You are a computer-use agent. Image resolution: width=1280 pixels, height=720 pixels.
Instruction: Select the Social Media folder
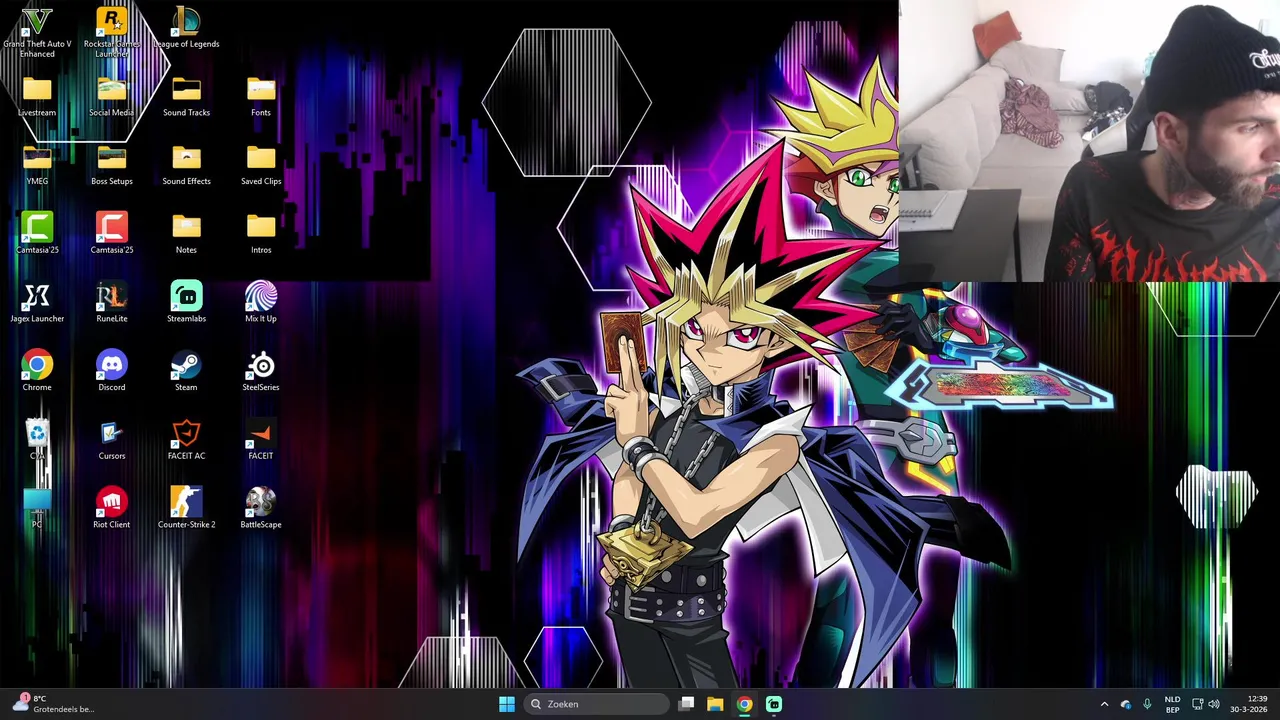coord(112,97)
